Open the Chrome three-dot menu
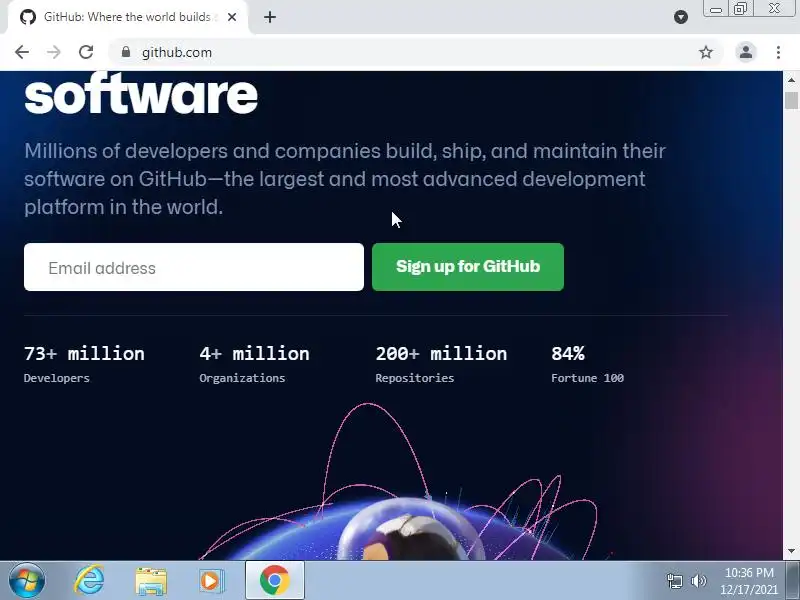800x600 pixels. coord(778,52)
